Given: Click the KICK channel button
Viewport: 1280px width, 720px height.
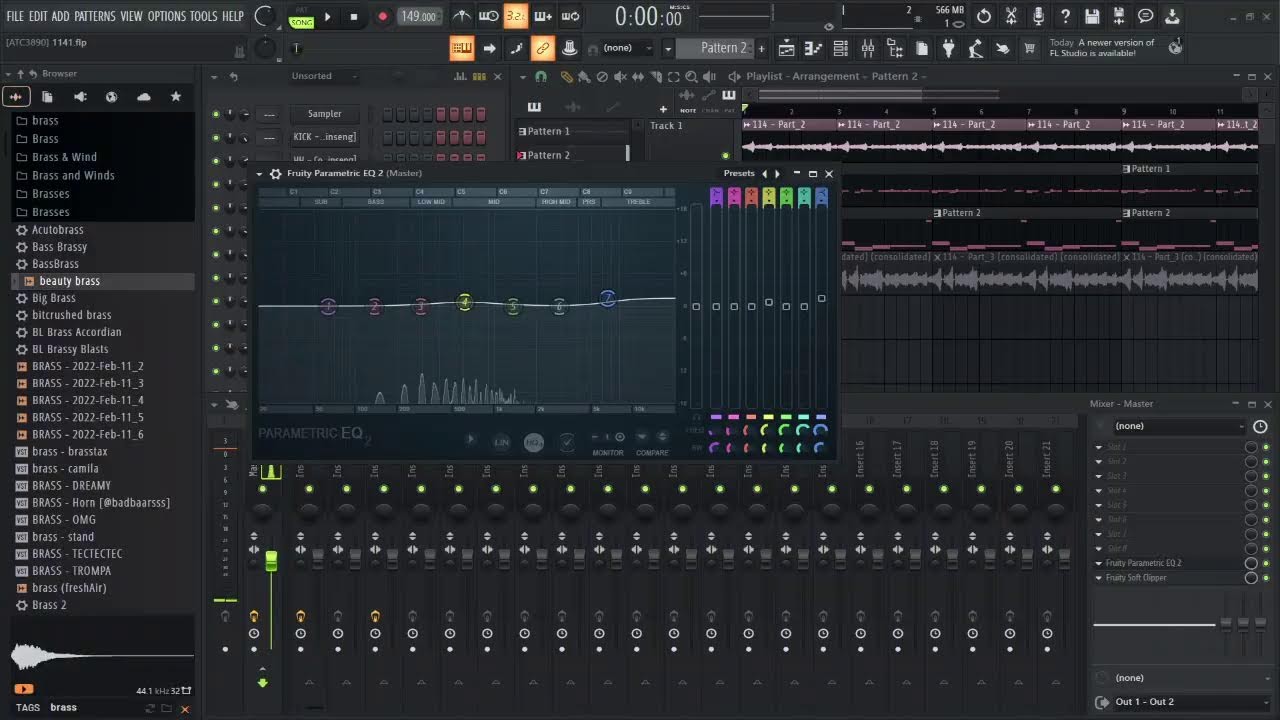Looking at the screenshot, I should (x=324, y=137).
